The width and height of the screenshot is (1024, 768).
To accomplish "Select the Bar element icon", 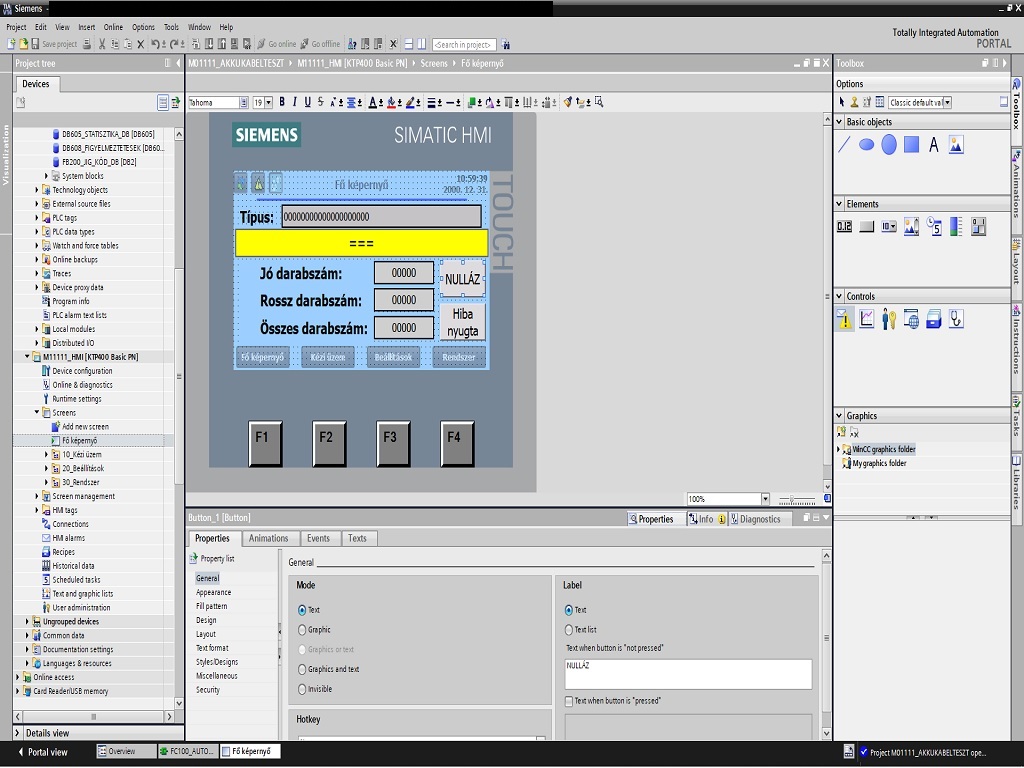I will click(956, 227).
